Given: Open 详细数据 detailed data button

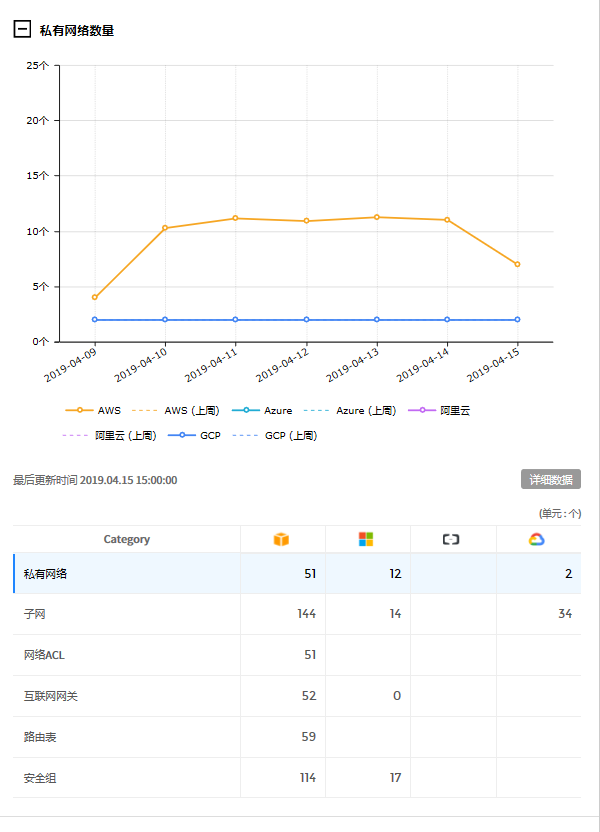Looking at the screenshot, I should click(x=550, y=480).
